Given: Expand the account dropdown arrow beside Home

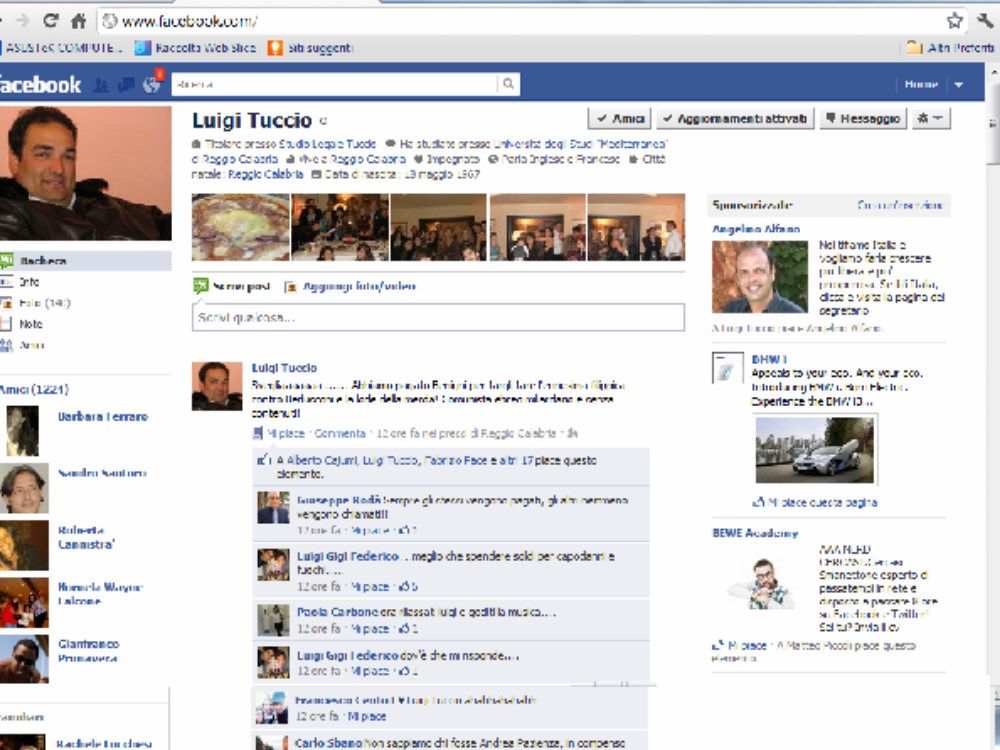Looking at the screenshot, I should pyautogui.click(x=958, y=85).
